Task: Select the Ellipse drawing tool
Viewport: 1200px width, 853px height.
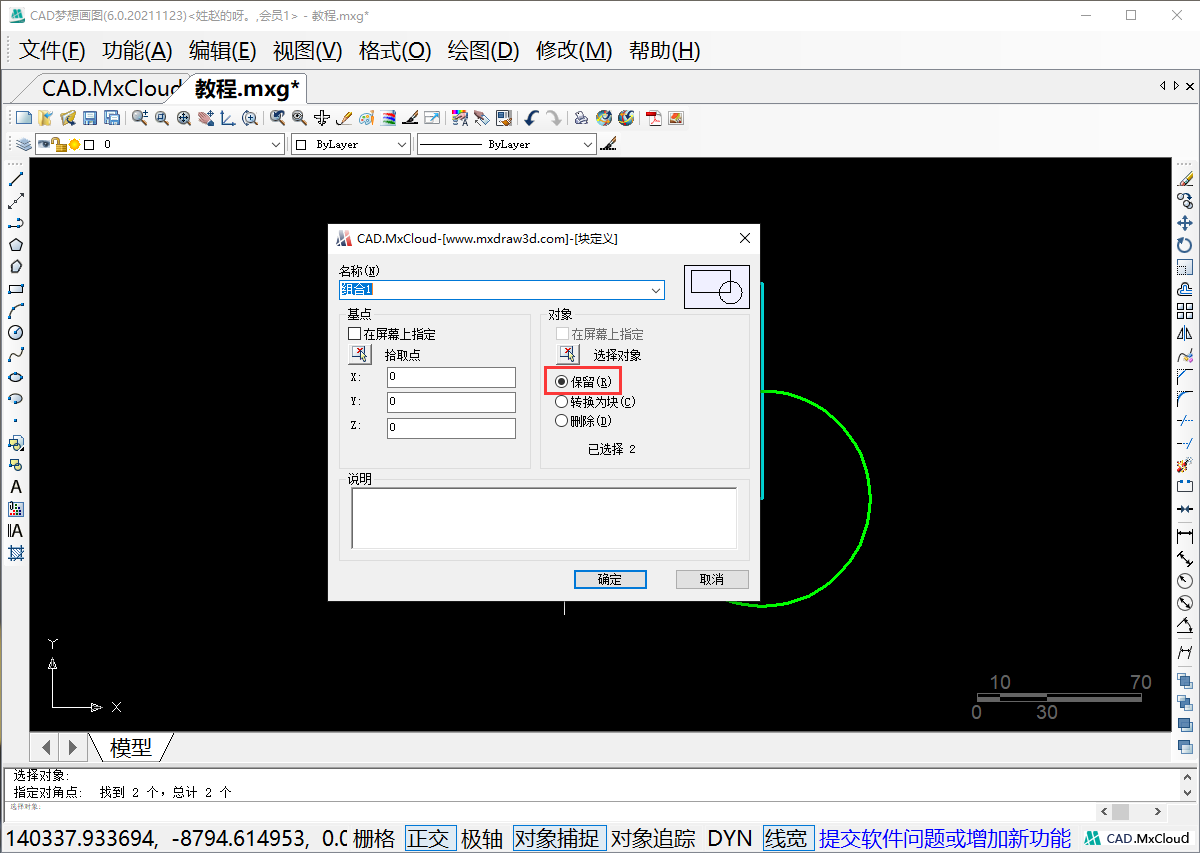Action: click(16, 377)
